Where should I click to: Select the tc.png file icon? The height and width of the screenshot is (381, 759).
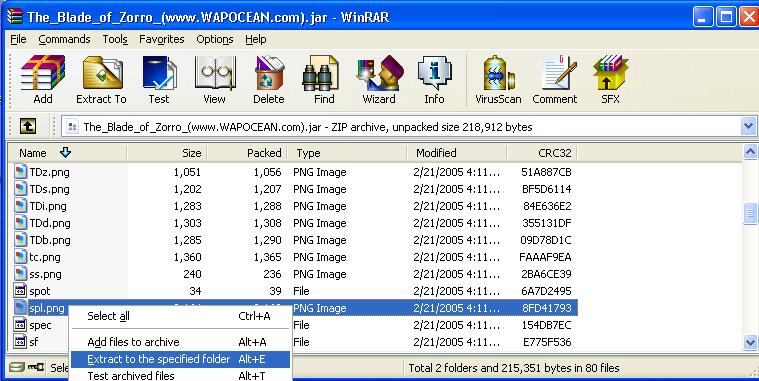coord(20,257)
